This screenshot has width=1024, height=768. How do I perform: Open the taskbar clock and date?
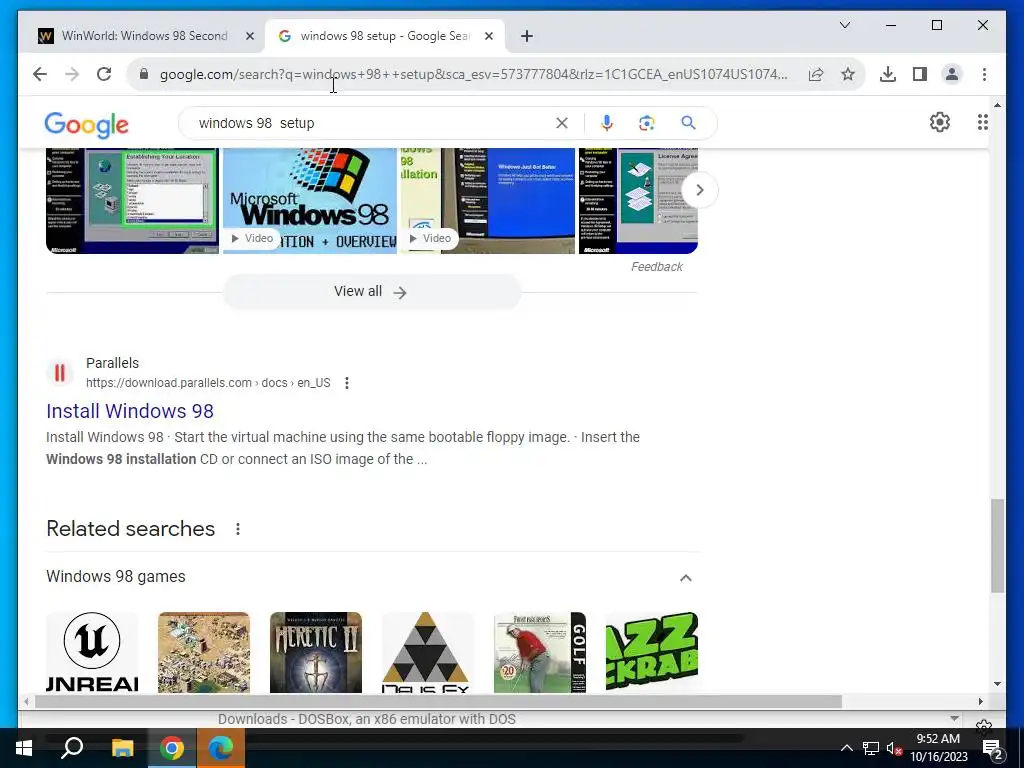click(938, 748)
